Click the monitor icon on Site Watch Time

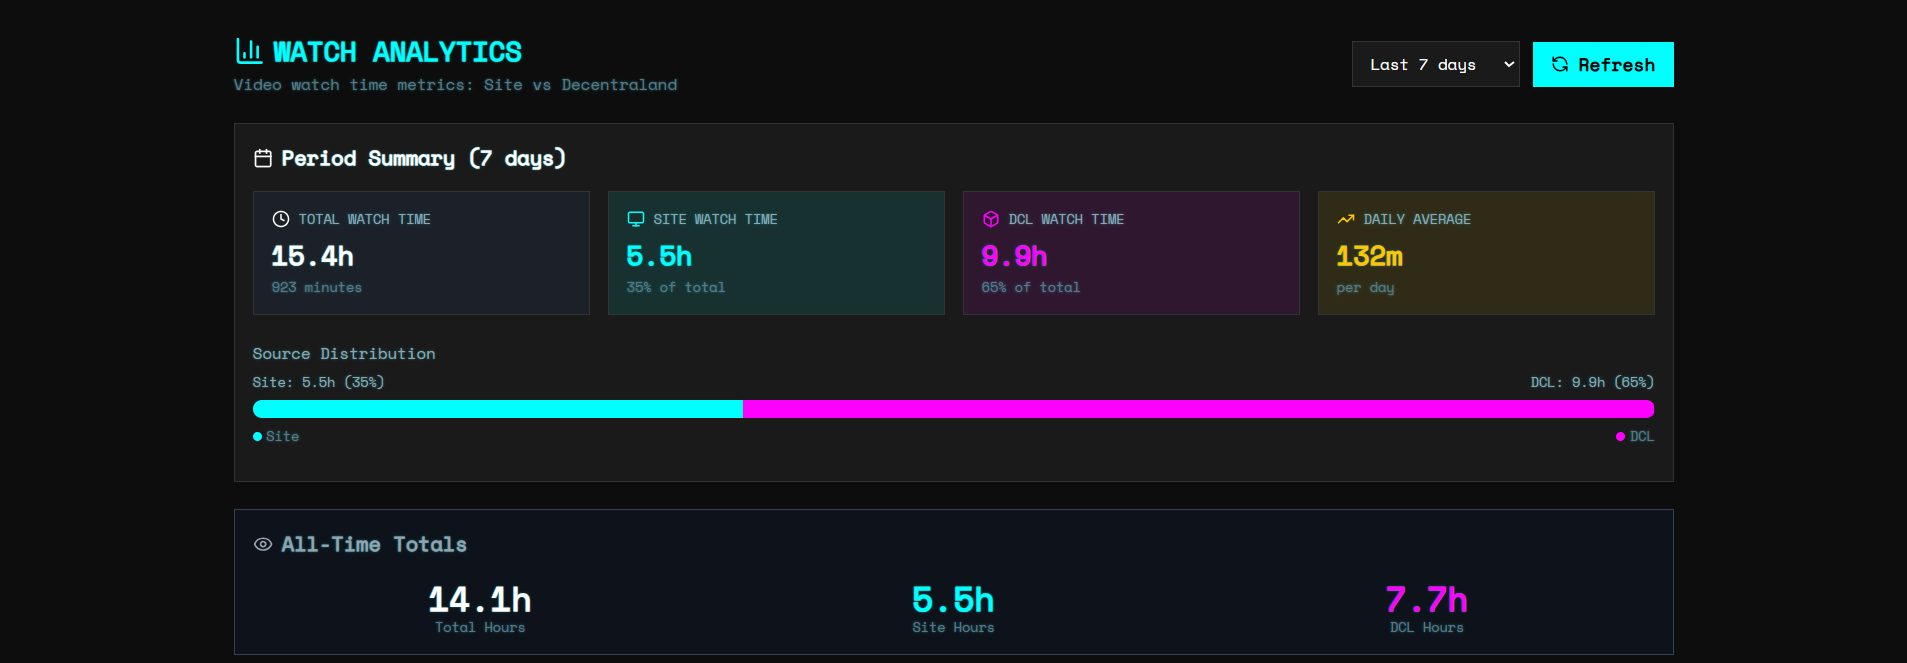636,219
